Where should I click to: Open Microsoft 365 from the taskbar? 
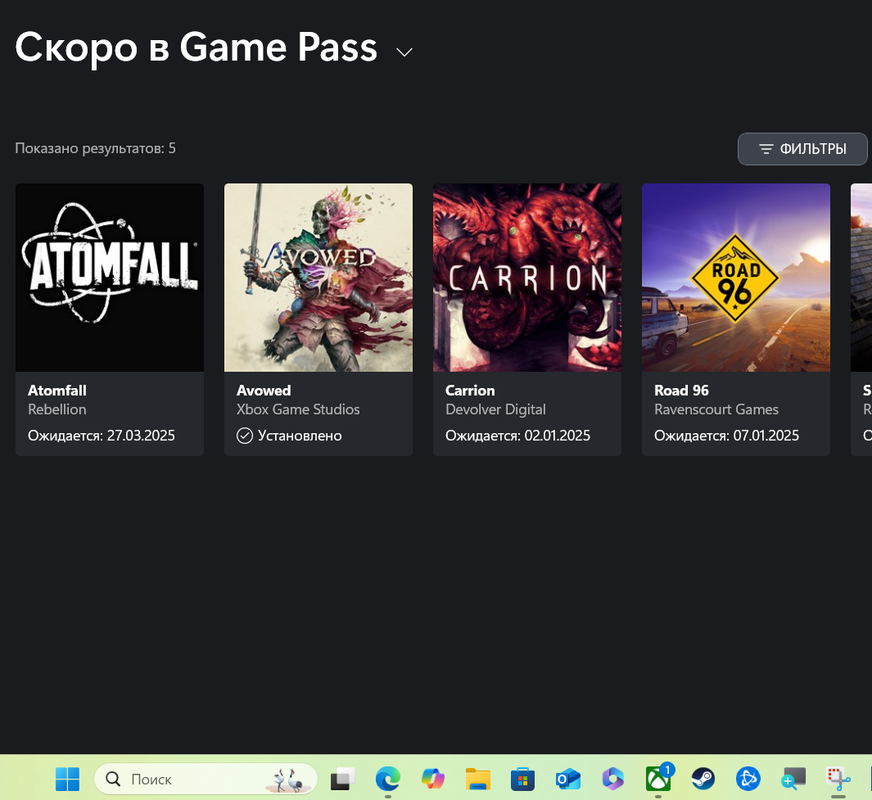pyautogui.click(x=613, y=779)
